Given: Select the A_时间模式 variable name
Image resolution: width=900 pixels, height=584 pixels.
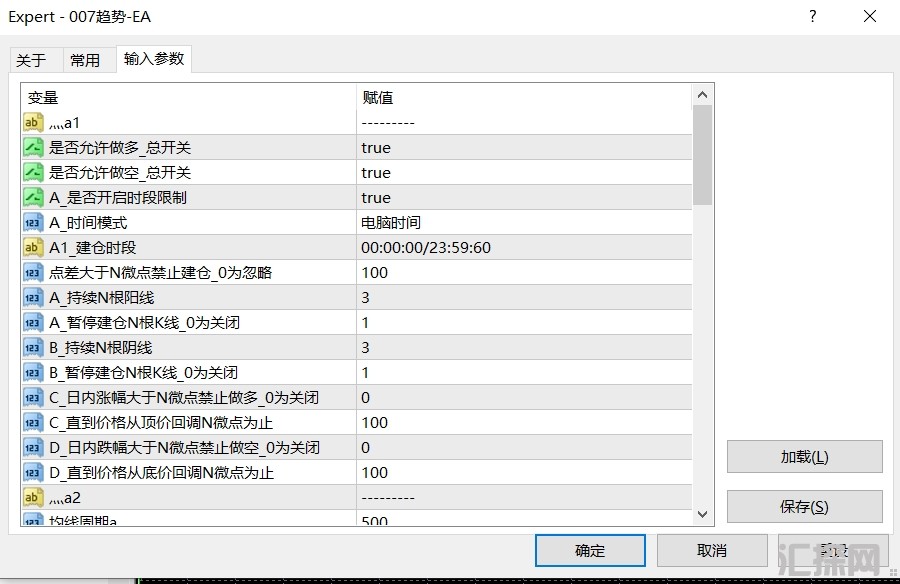Looking at the screenshot, I should (88, 222).
